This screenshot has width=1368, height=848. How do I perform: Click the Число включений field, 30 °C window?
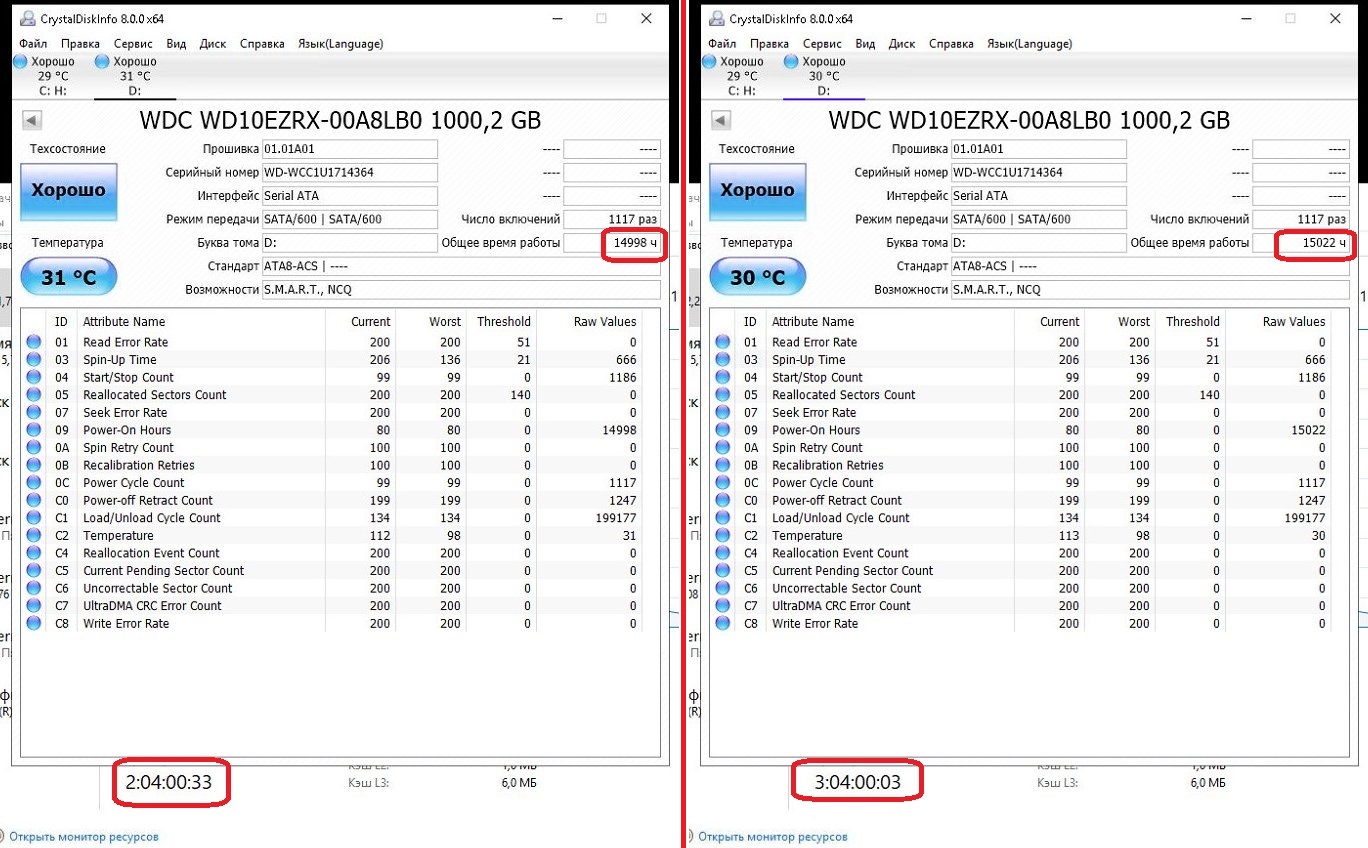[1301, 219]
